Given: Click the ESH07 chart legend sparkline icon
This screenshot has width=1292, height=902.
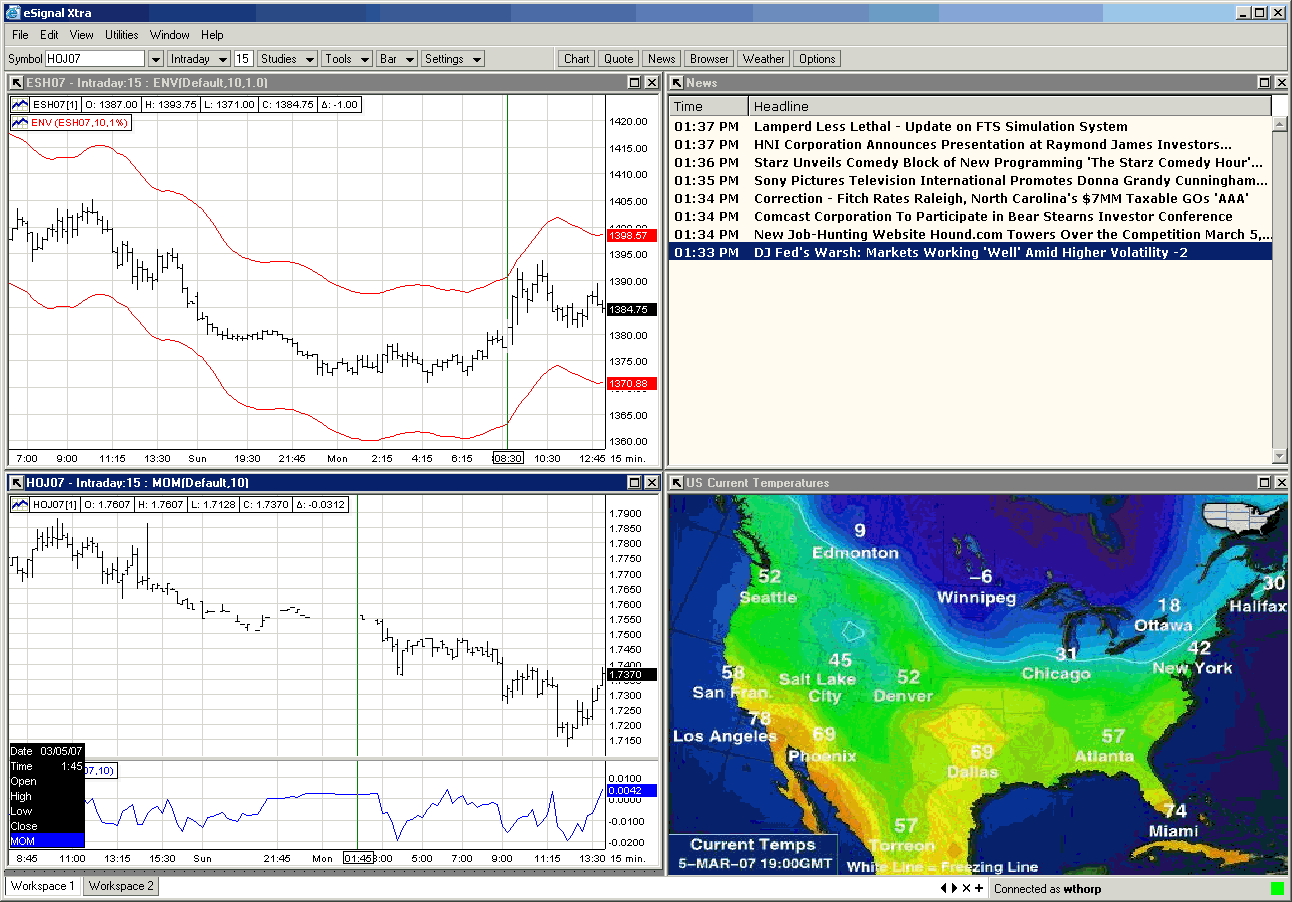Looking at the screenshot, I should 18,104.
